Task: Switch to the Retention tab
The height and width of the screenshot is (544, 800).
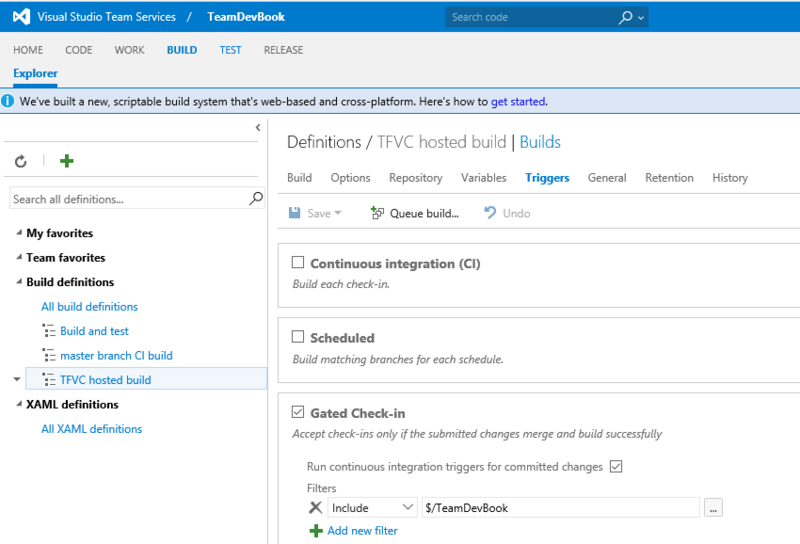Action: tap(669, 178)
